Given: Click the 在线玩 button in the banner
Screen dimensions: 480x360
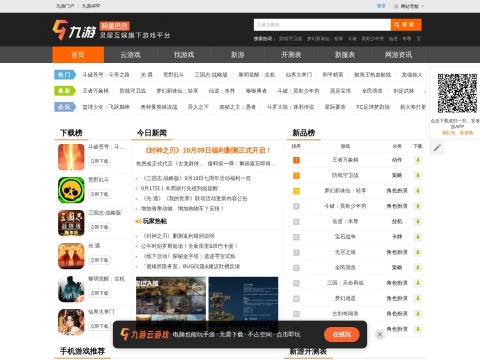Looking at the screenshot, I should 342,334.
